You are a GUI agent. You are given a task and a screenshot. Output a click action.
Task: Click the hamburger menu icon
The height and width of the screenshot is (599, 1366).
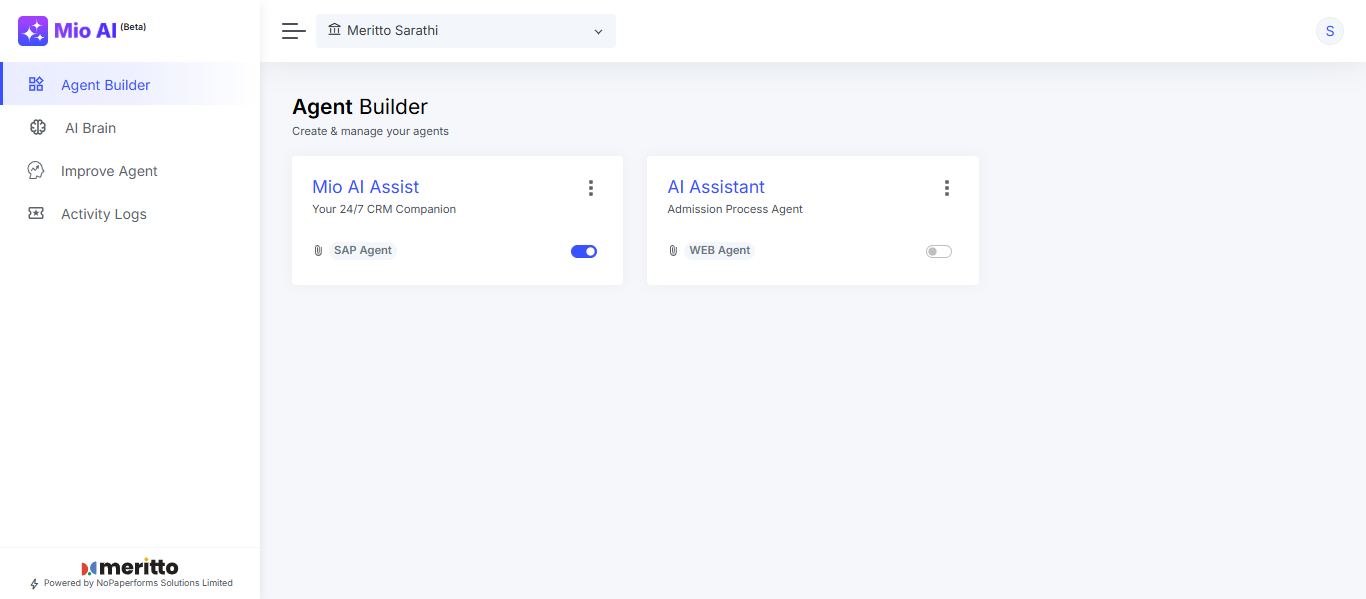293,31
